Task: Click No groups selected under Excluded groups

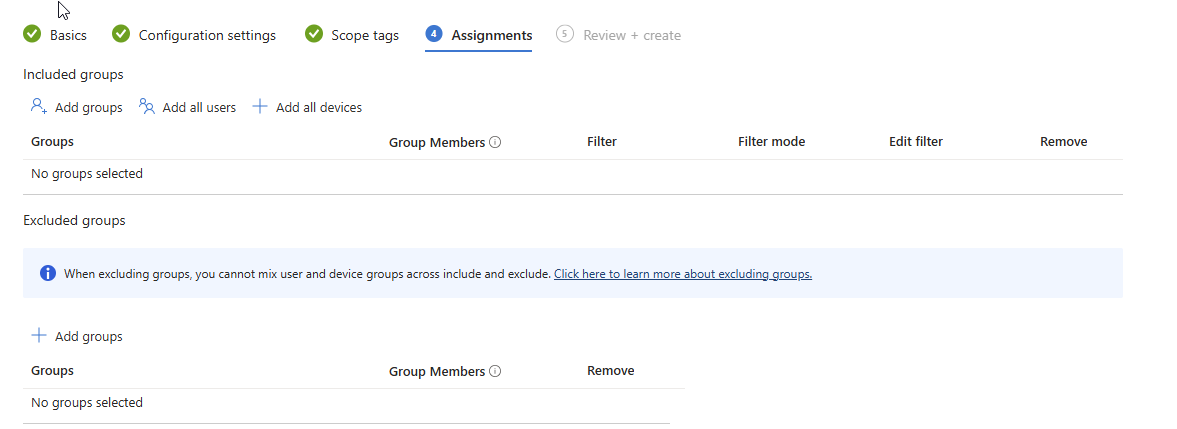Action: [87, 403]
